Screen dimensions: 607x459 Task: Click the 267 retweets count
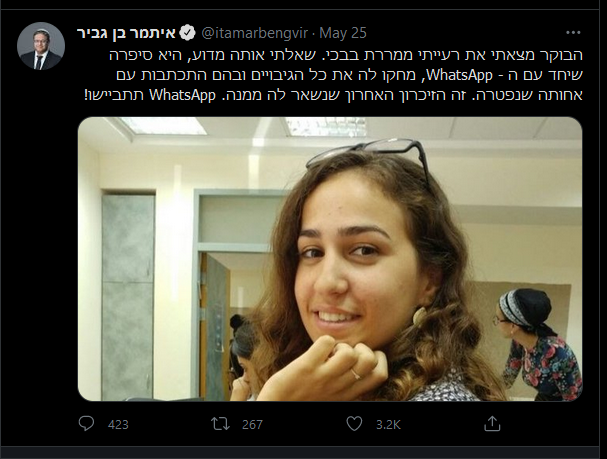click(252, 425)
